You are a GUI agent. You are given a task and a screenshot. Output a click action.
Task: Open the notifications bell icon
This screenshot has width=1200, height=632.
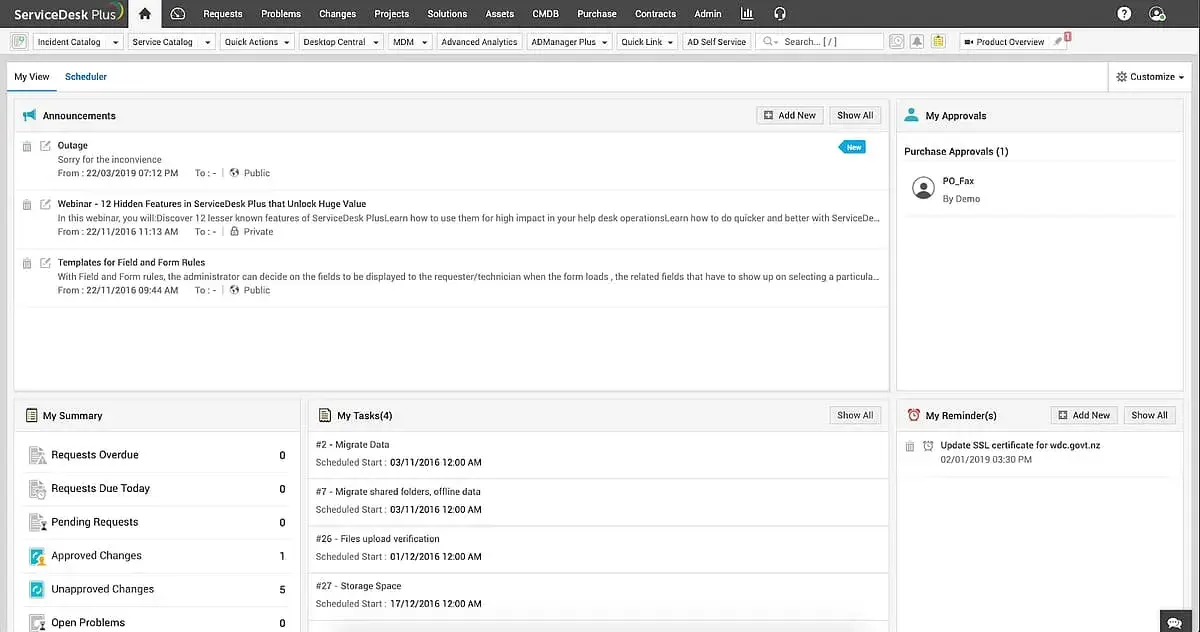(917, 42)
